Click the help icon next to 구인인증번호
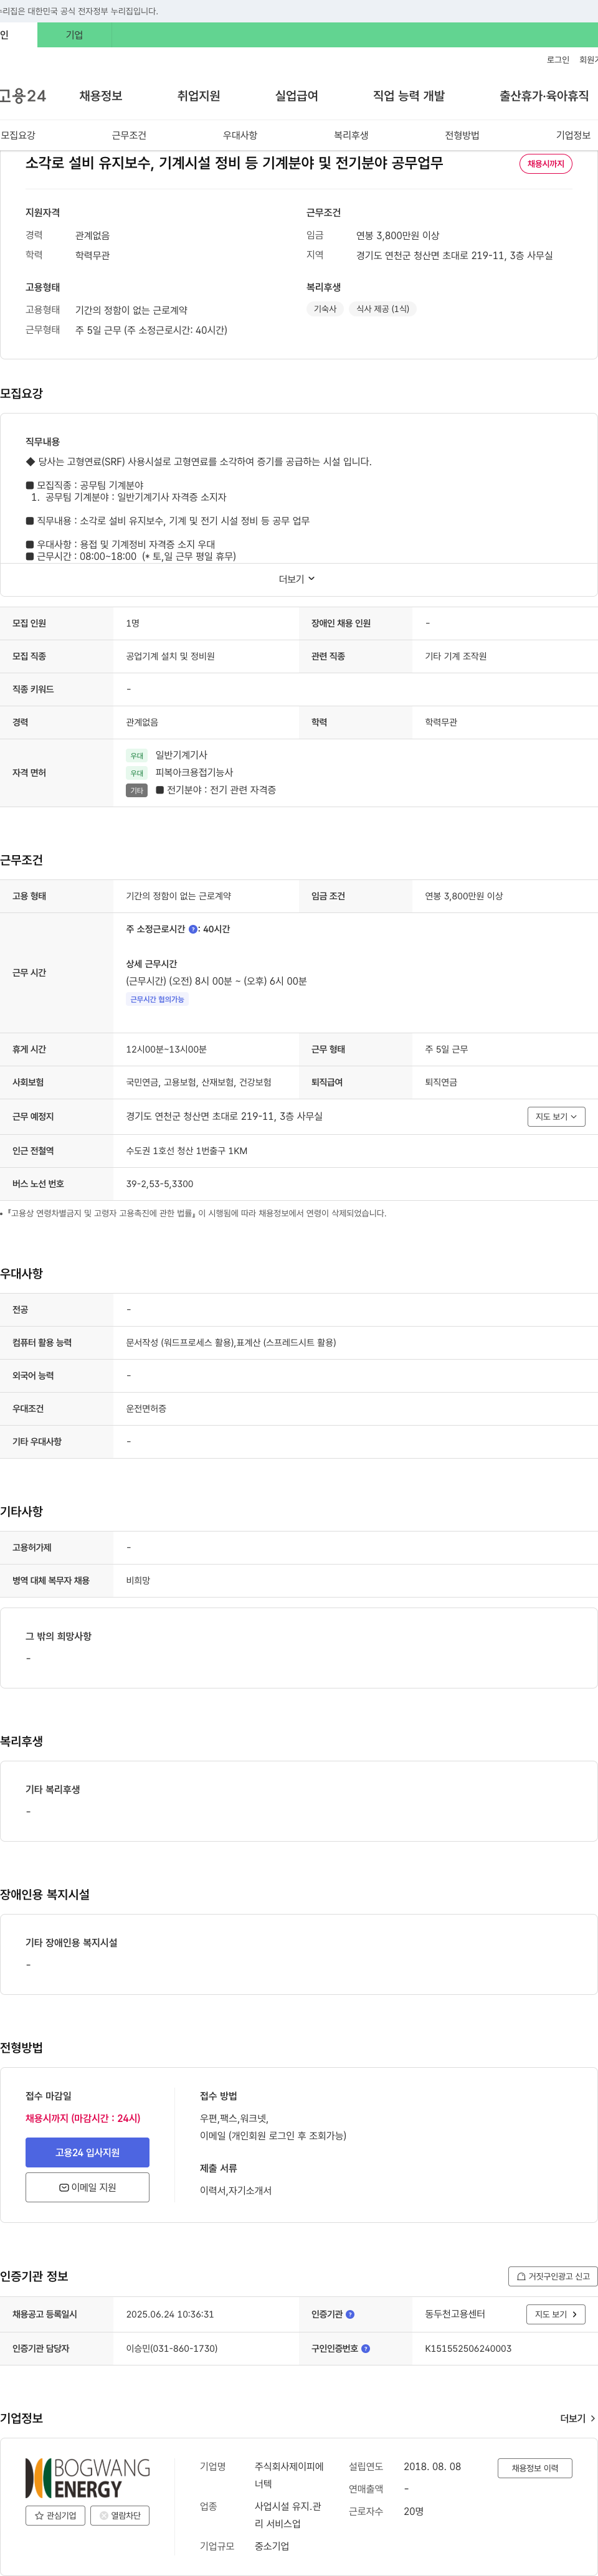 pos(366,2348)
